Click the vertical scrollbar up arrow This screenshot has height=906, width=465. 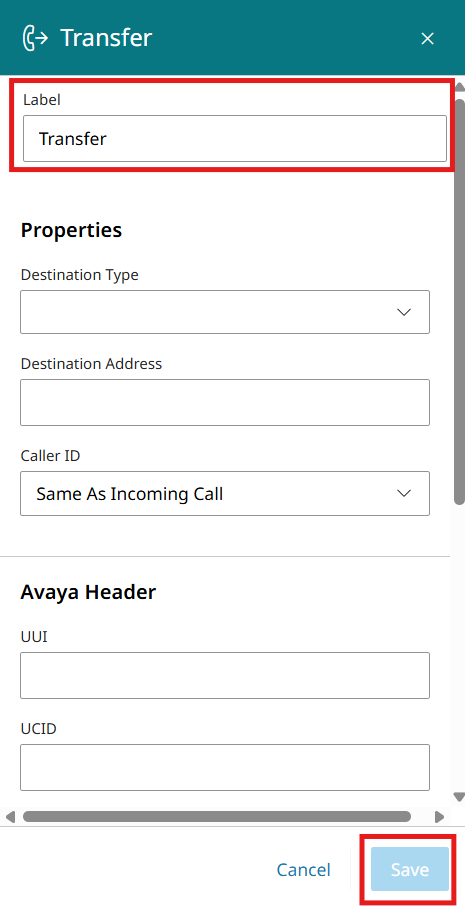click(x=460, y=87)
